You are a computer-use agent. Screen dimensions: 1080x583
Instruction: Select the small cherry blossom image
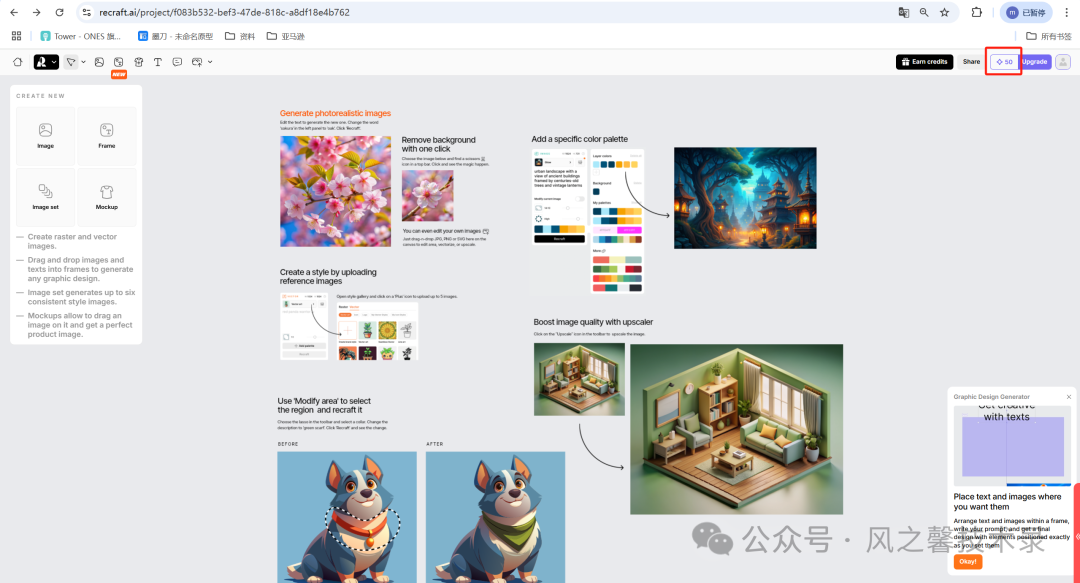428,196
